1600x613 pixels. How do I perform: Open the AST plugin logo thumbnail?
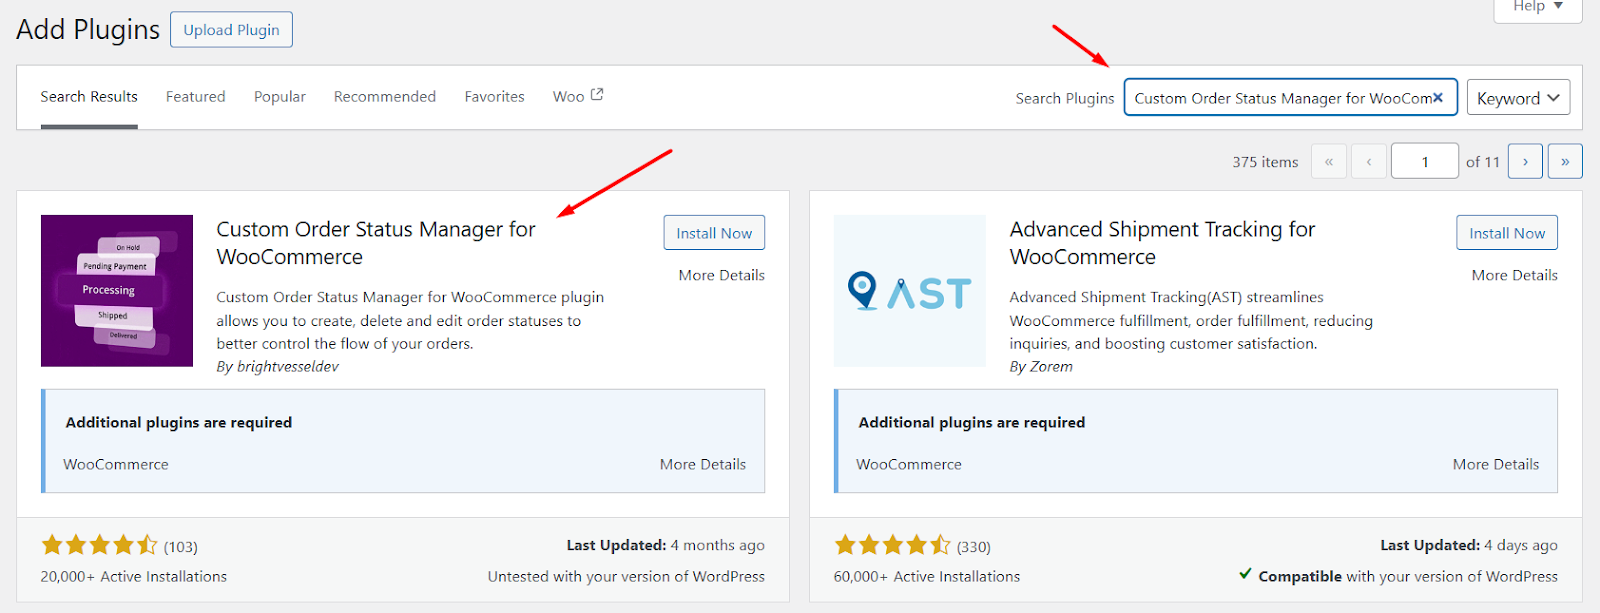coord(910,291)
